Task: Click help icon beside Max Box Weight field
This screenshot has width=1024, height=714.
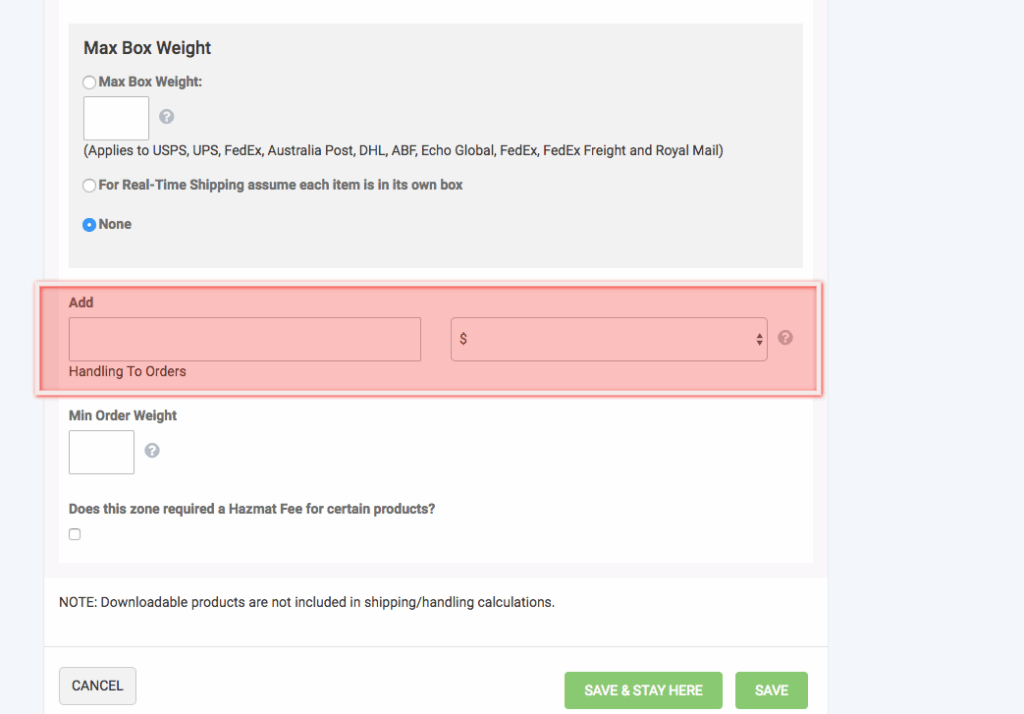Action: pyautogui.click(x=167, y=117)
